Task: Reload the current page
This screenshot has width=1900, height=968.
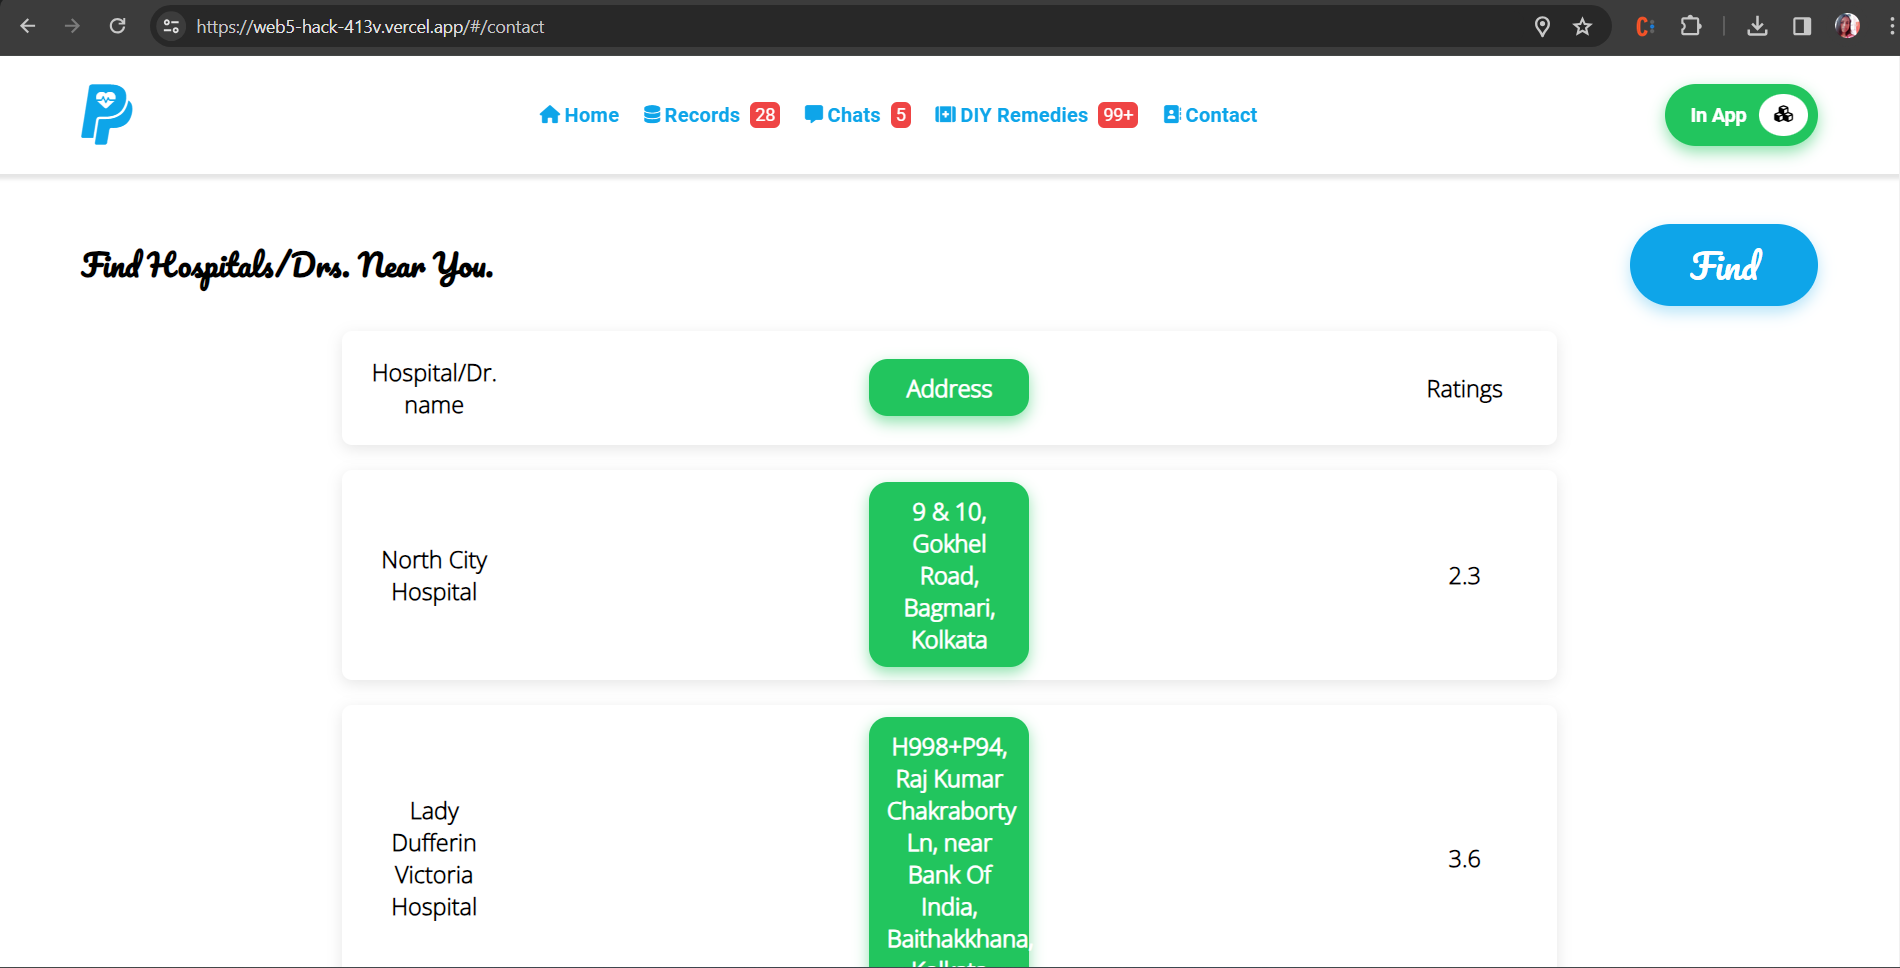Action: coord(117,26)
